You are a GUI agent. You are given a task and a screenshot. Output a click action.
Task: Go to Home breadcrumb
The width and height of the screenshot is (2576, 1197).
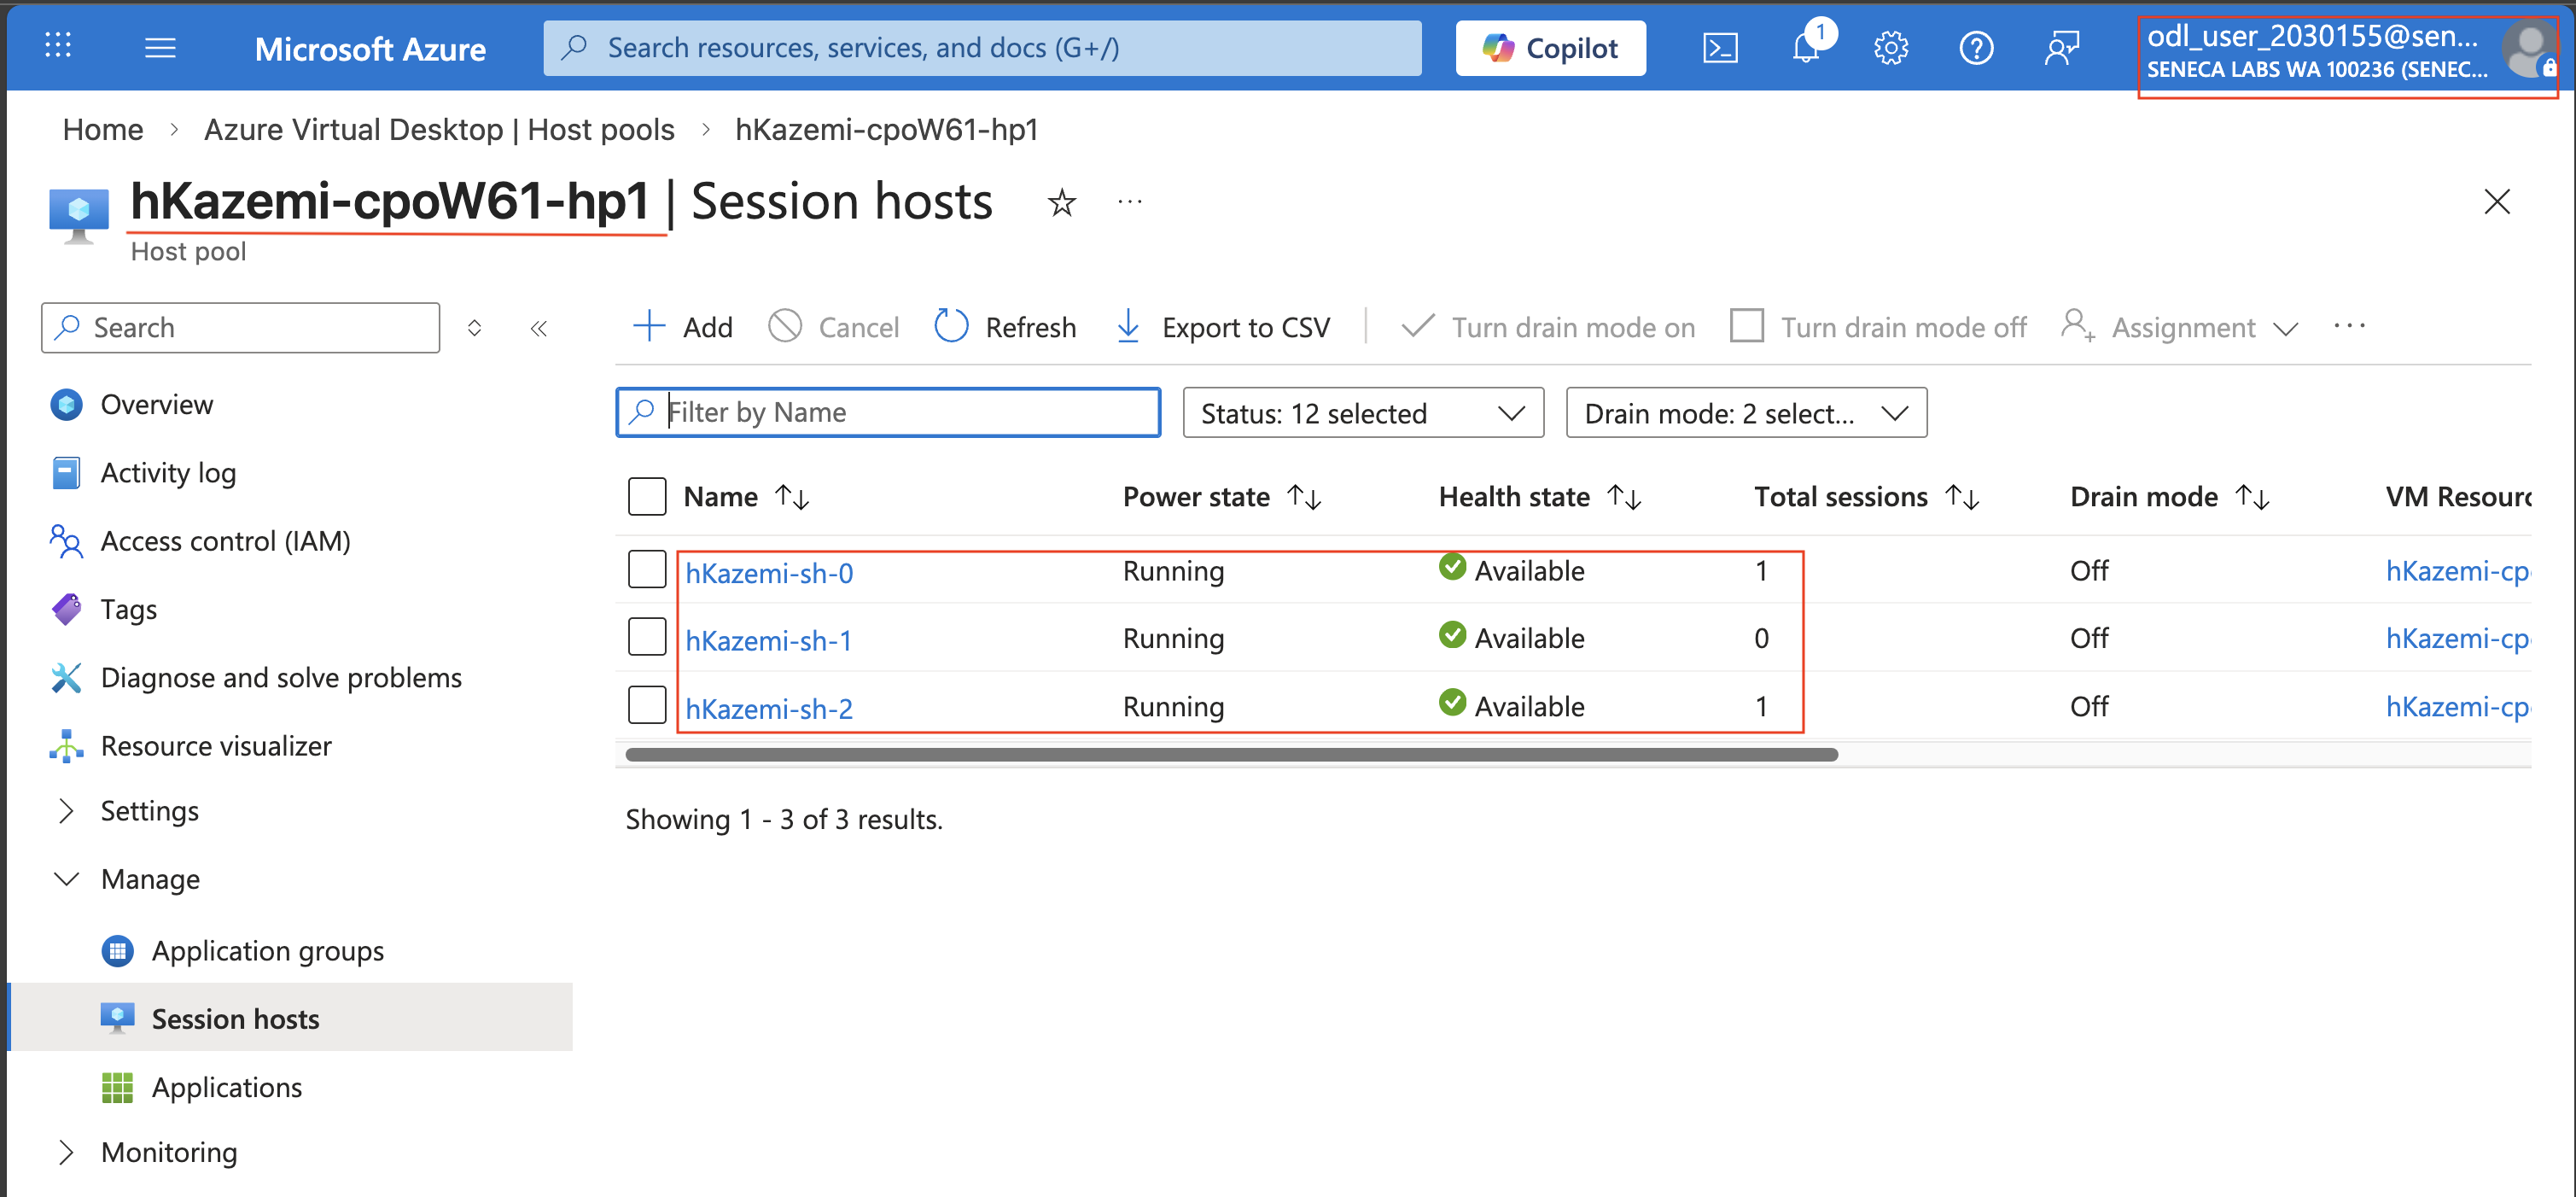click(x=103, y=130)
